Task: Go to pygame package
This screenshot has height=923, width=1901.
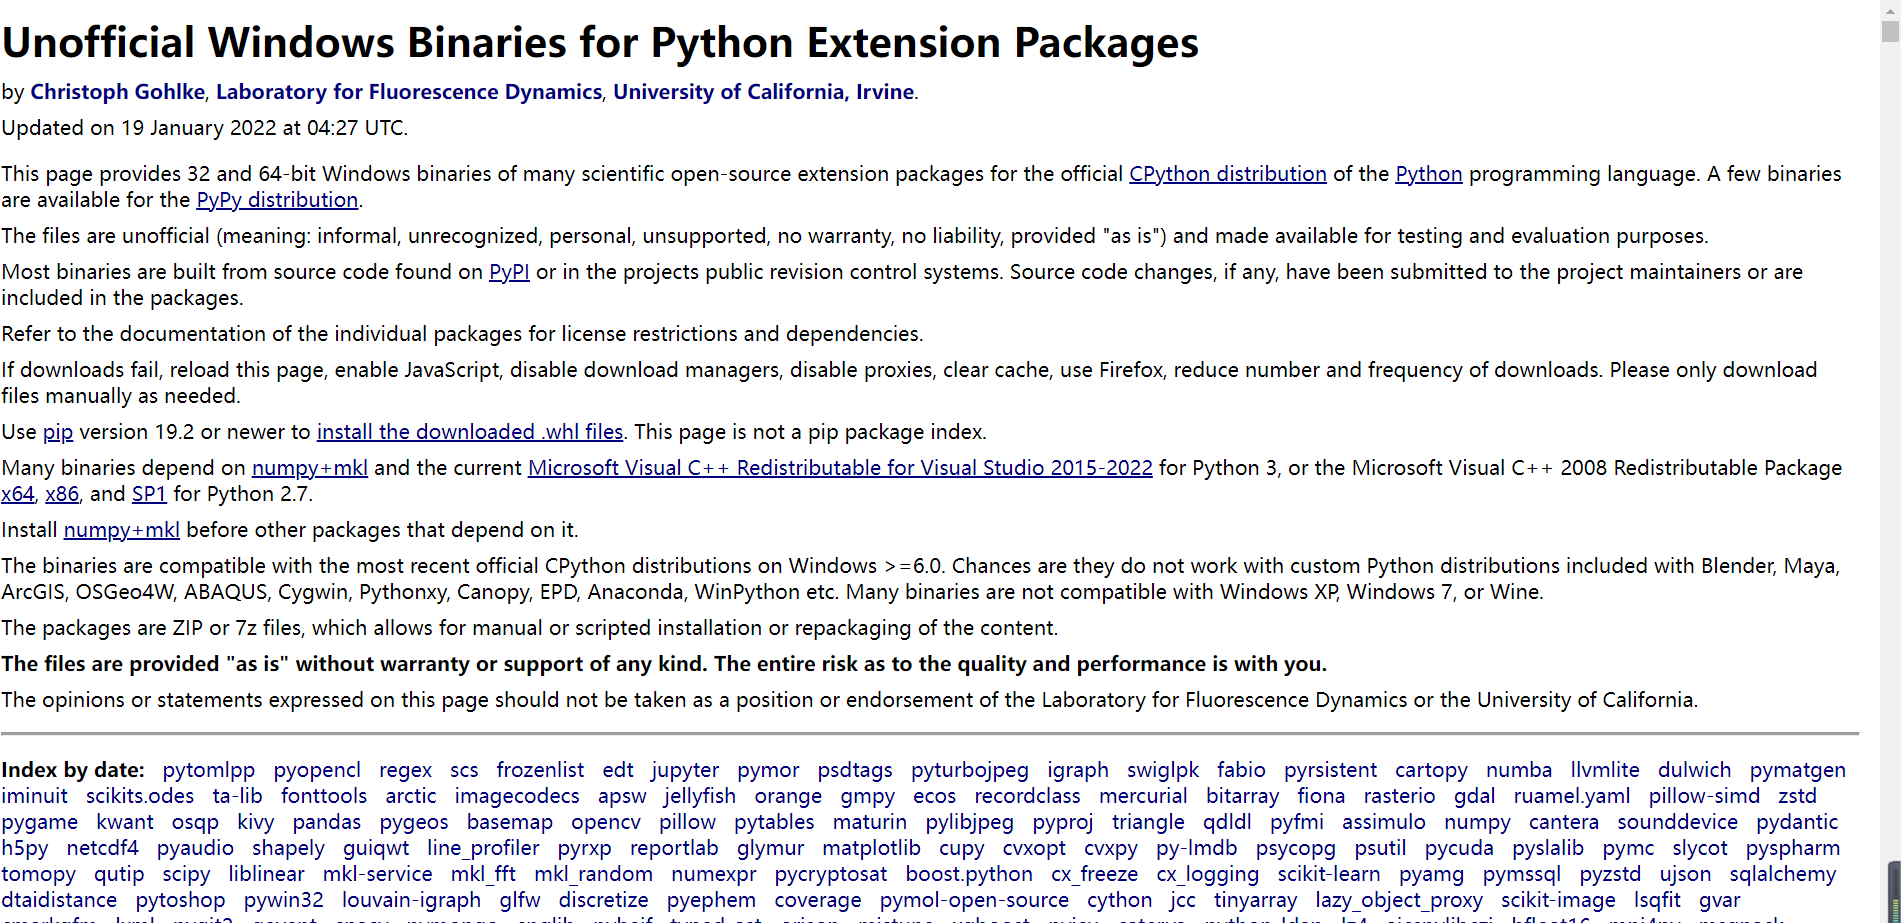Action: (40, 822)
